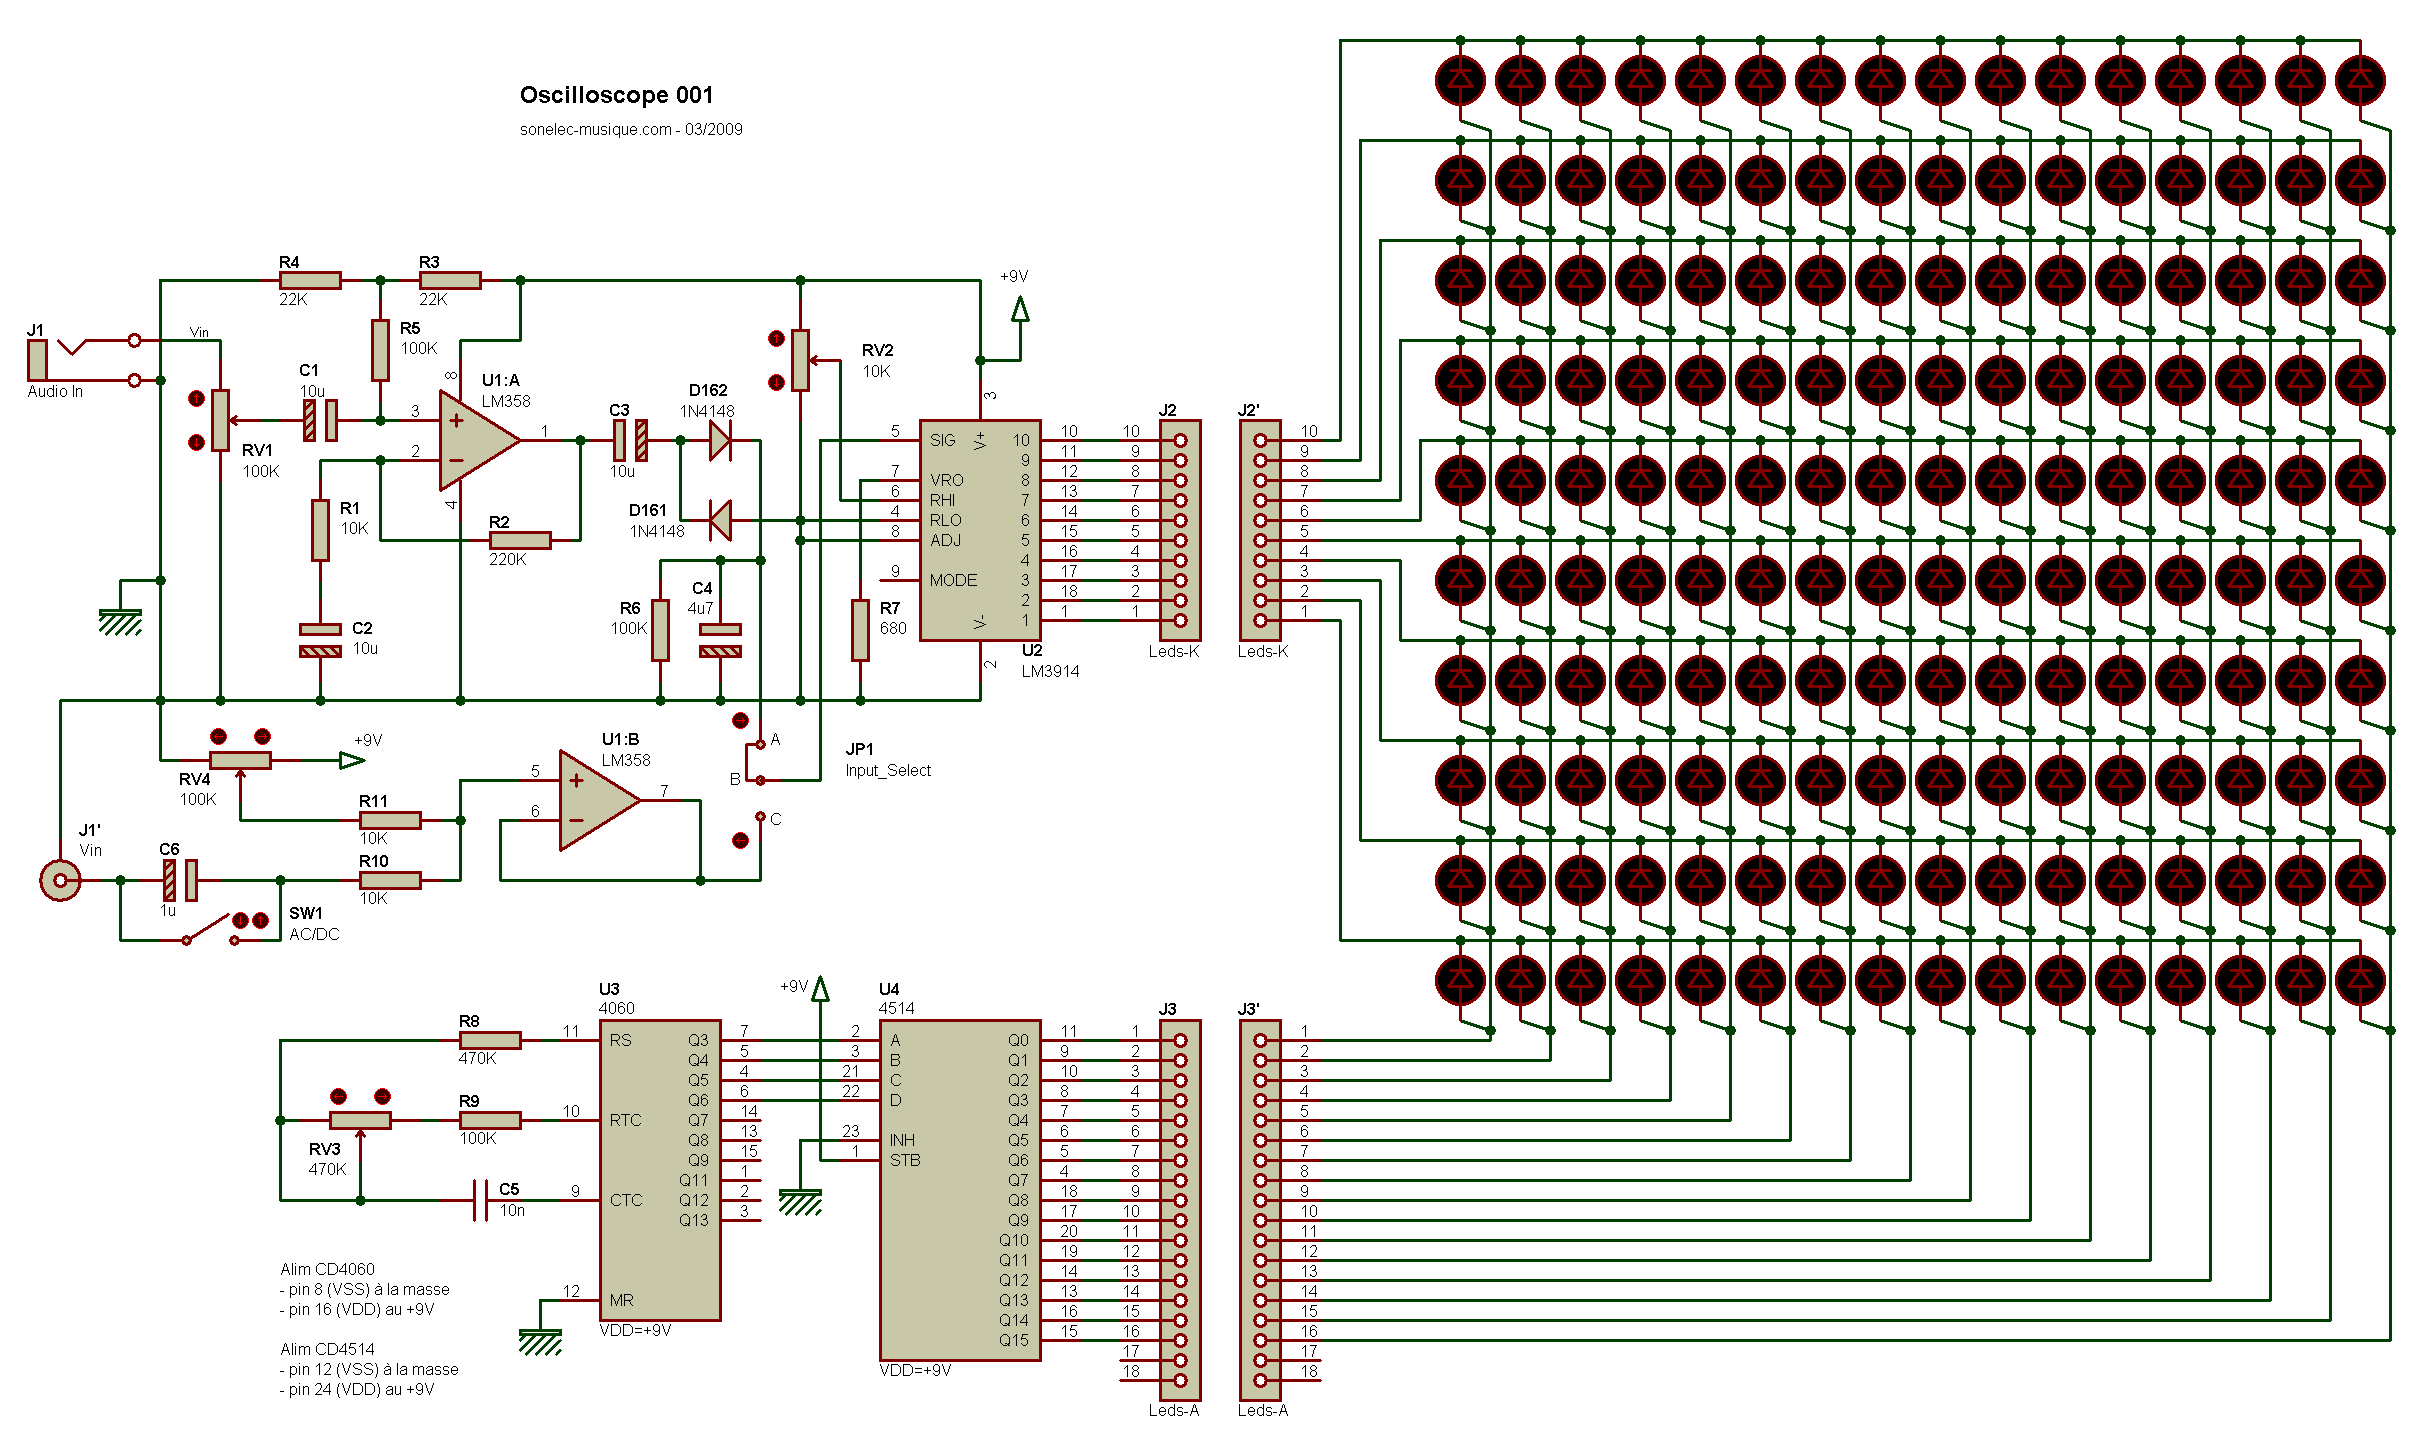Click the 'INH' pin label on U4
This screenshot has height=1440, width=2420.
tap(902, 1140)
